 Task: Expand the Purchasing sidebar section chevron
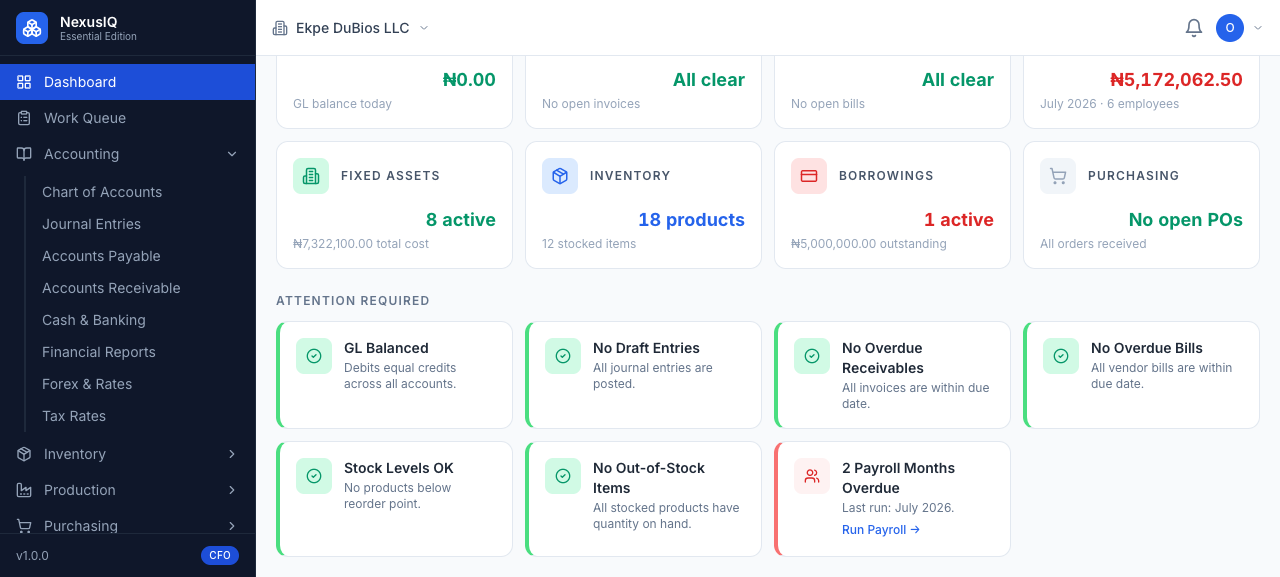coord(232,526)
